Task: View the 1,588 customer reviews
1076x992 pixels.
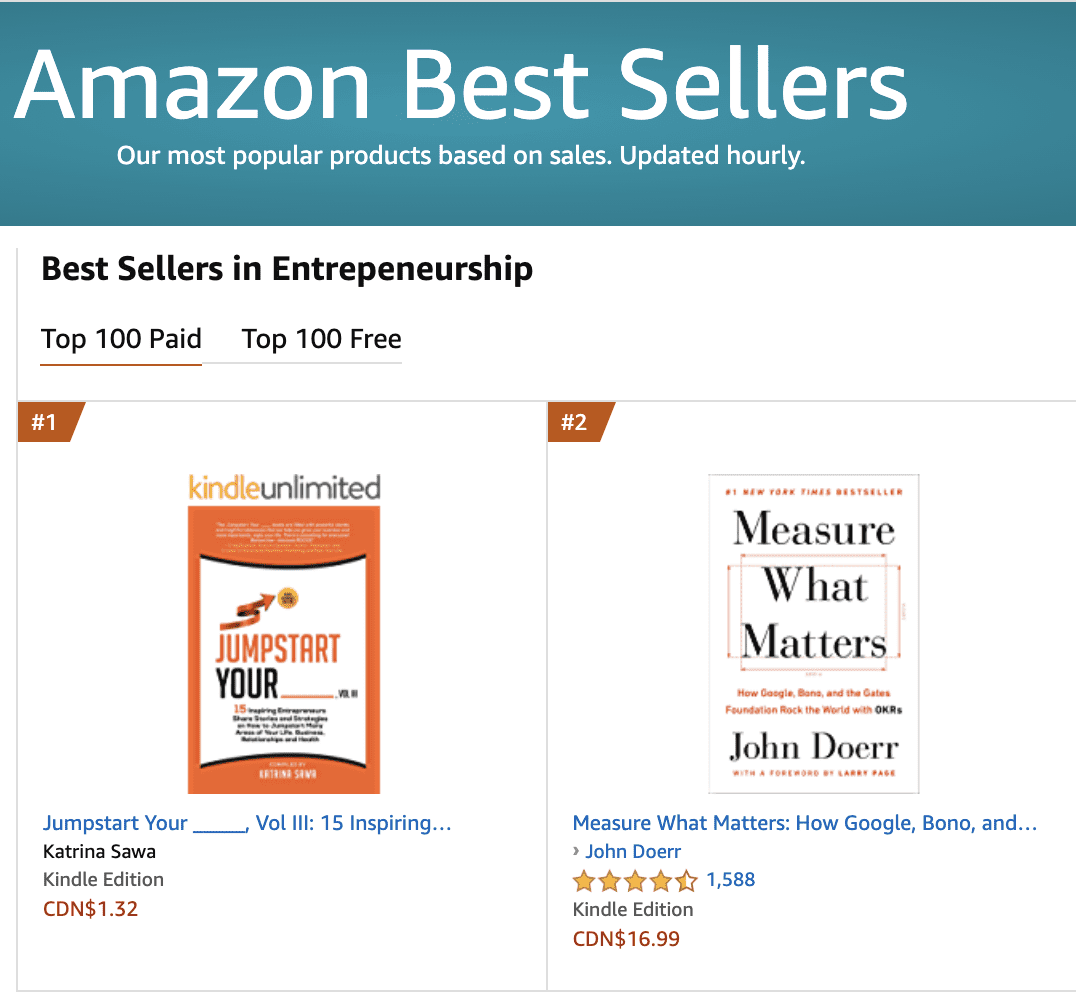Action: point(730,880)
